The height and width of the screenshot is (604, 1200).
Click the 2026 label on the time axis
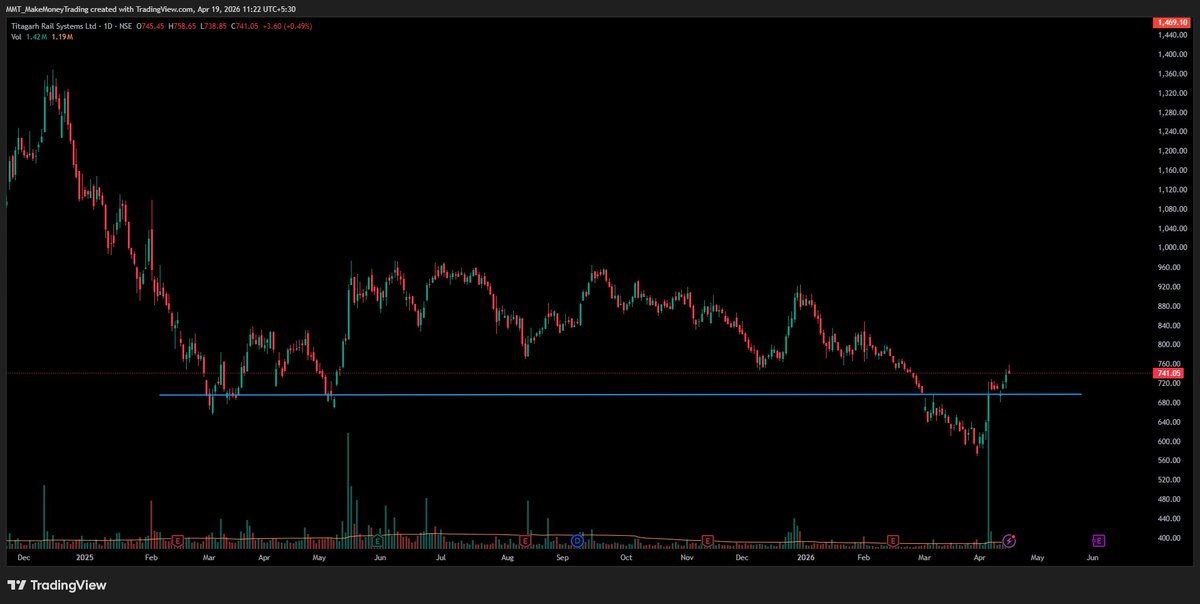click(806, 558)
